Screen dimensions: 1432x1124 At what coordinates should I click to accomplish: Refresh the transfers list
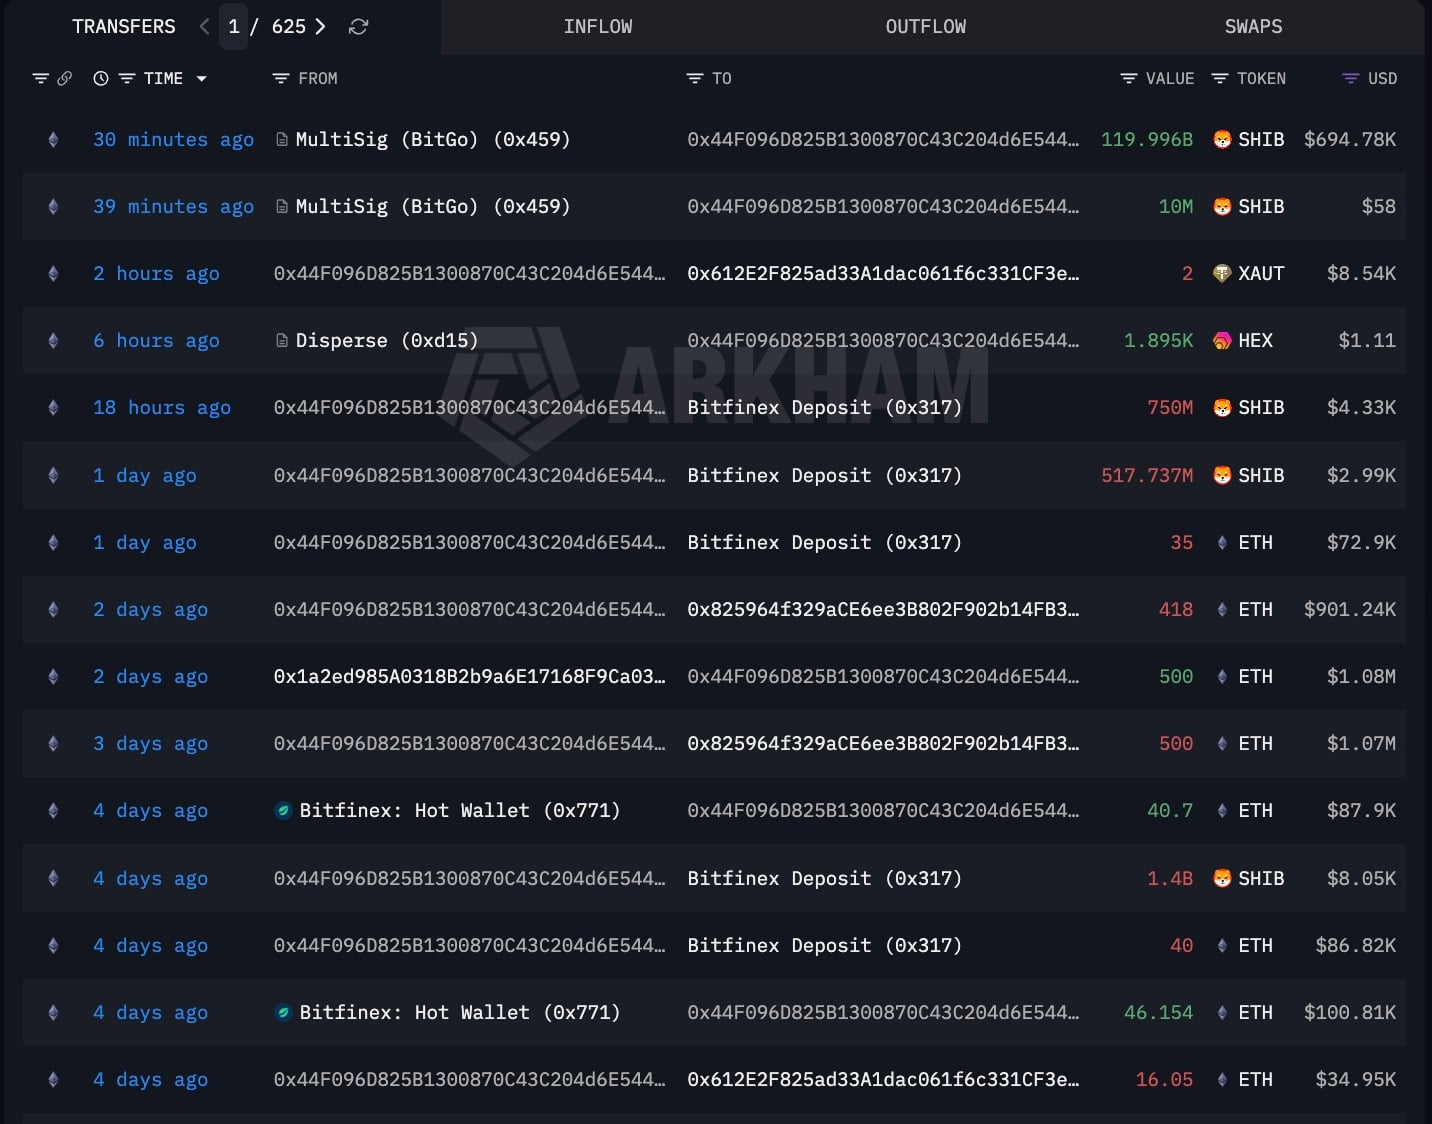pyautogui.click(x=358, y=27)
